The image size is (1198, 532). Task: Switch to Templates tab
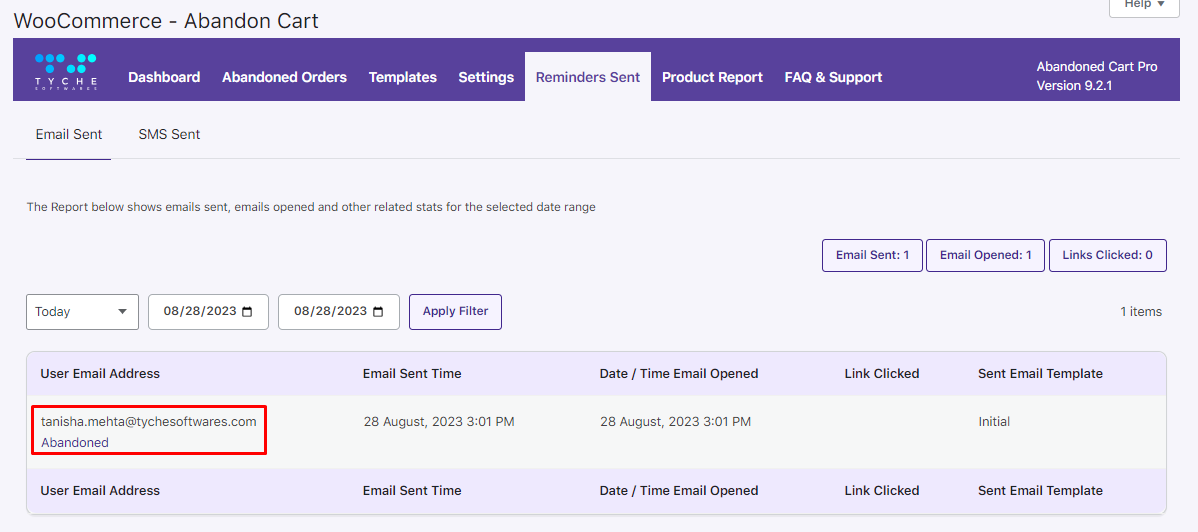pyautogui.click(x=403, y=77)
